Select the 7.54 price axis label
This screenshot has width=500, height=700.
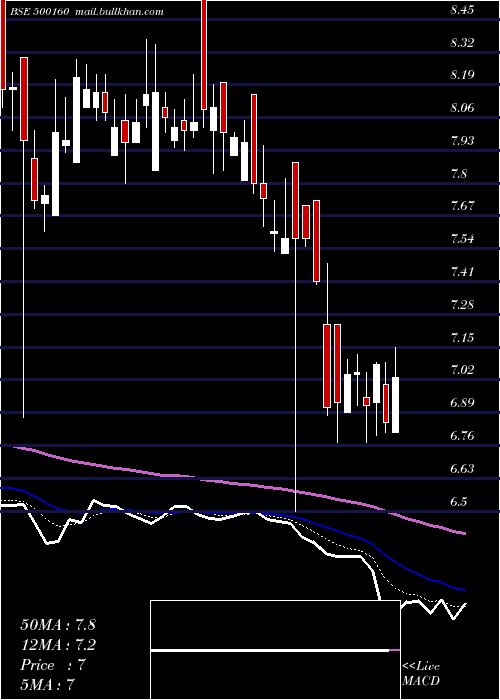coord(462,239)
